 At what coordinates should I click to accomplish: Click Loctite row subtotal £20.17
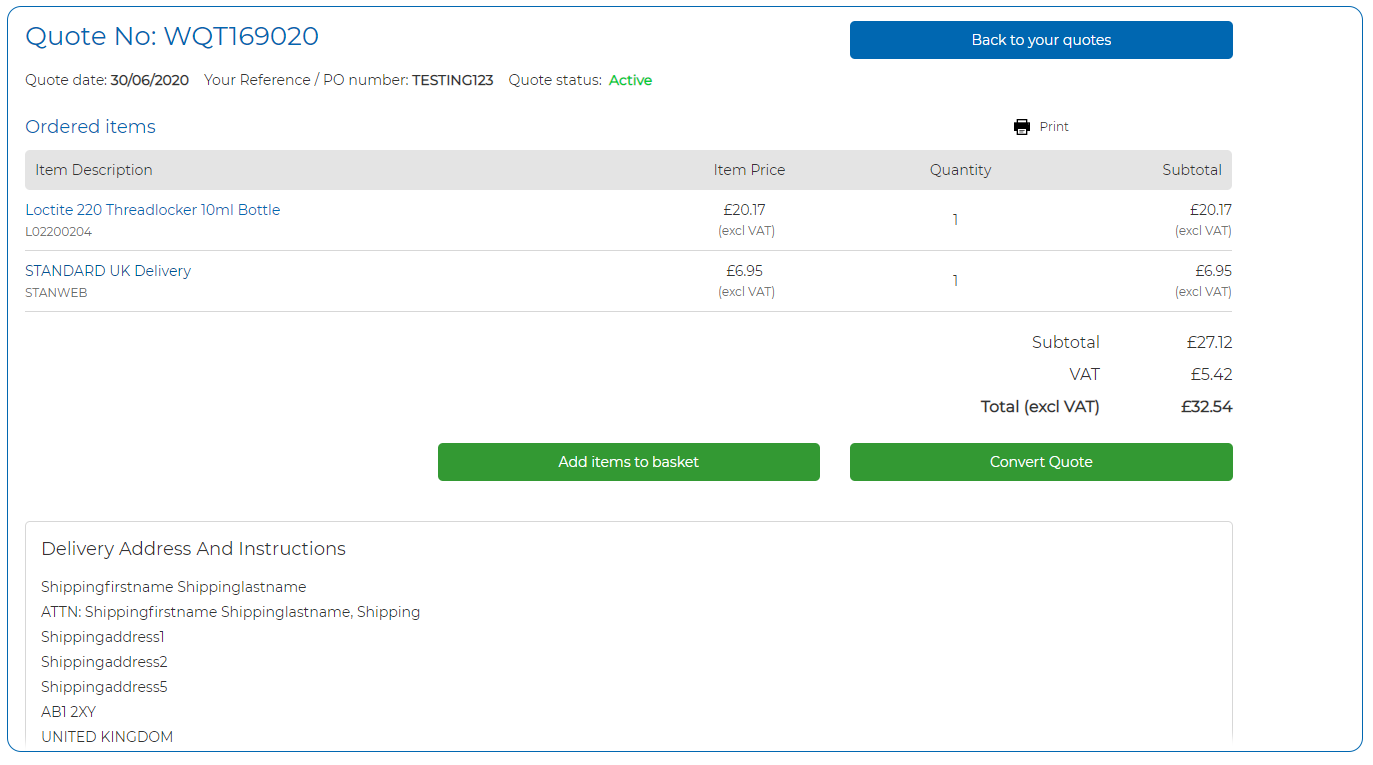(x=1211, y=210)
